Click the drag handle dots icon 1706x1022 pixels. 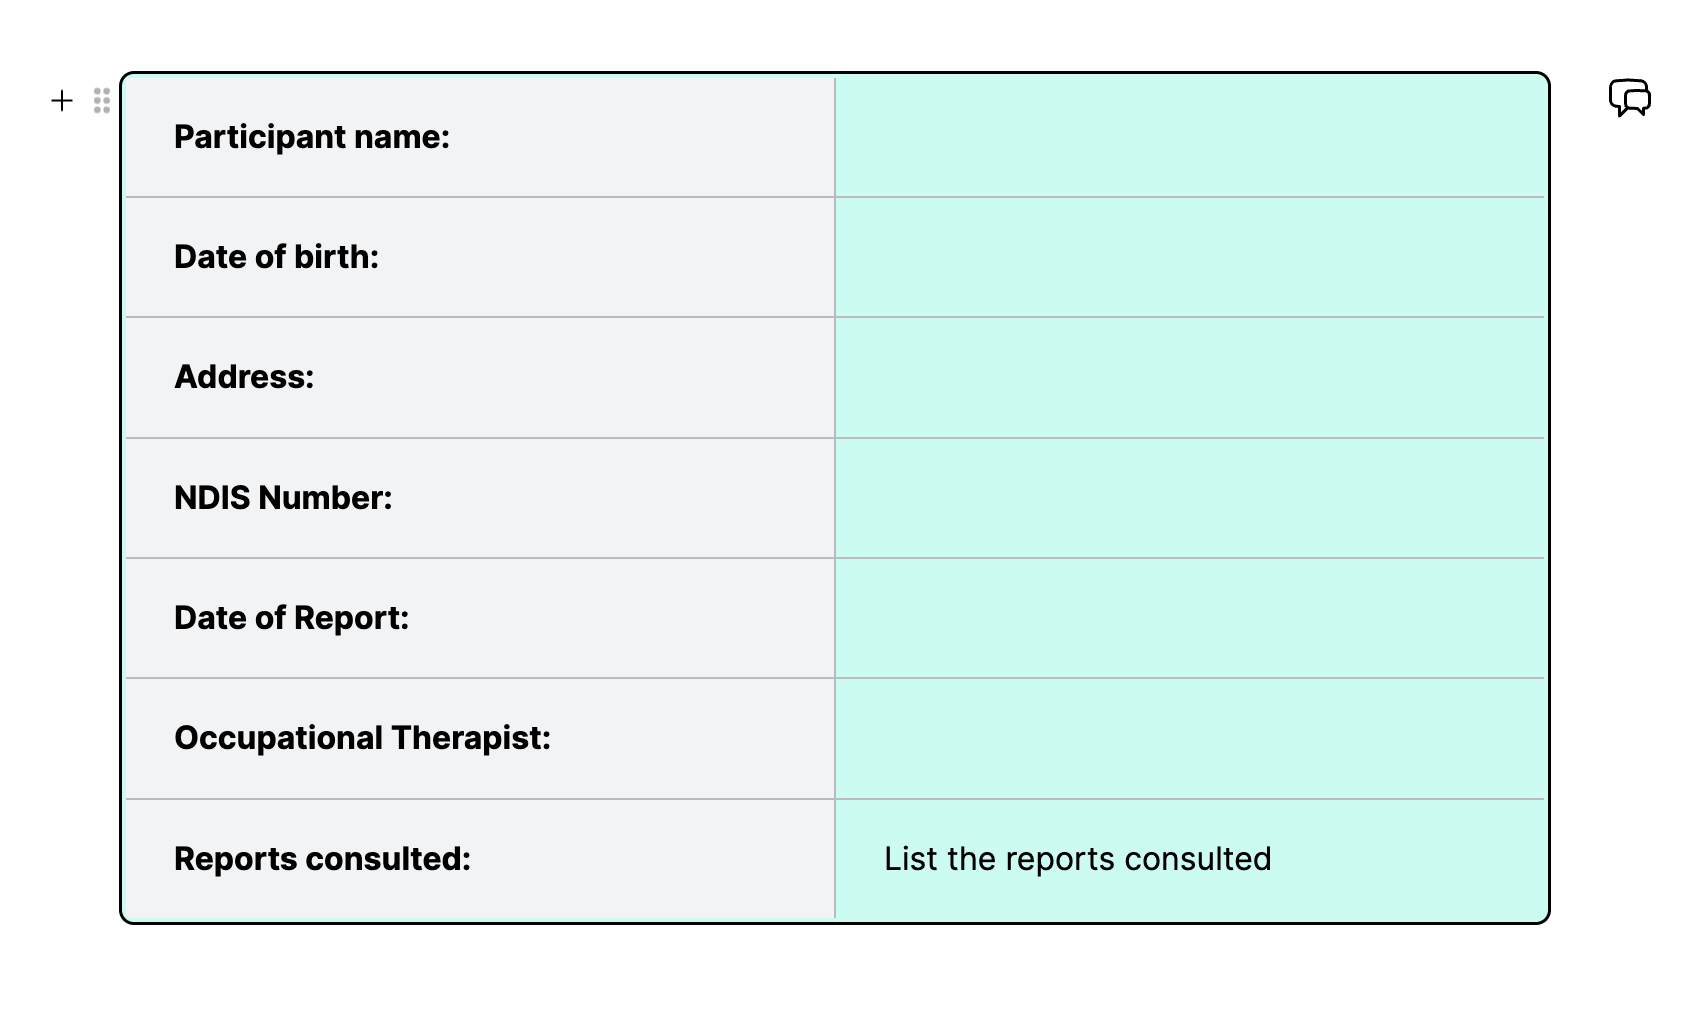point(102,100)
